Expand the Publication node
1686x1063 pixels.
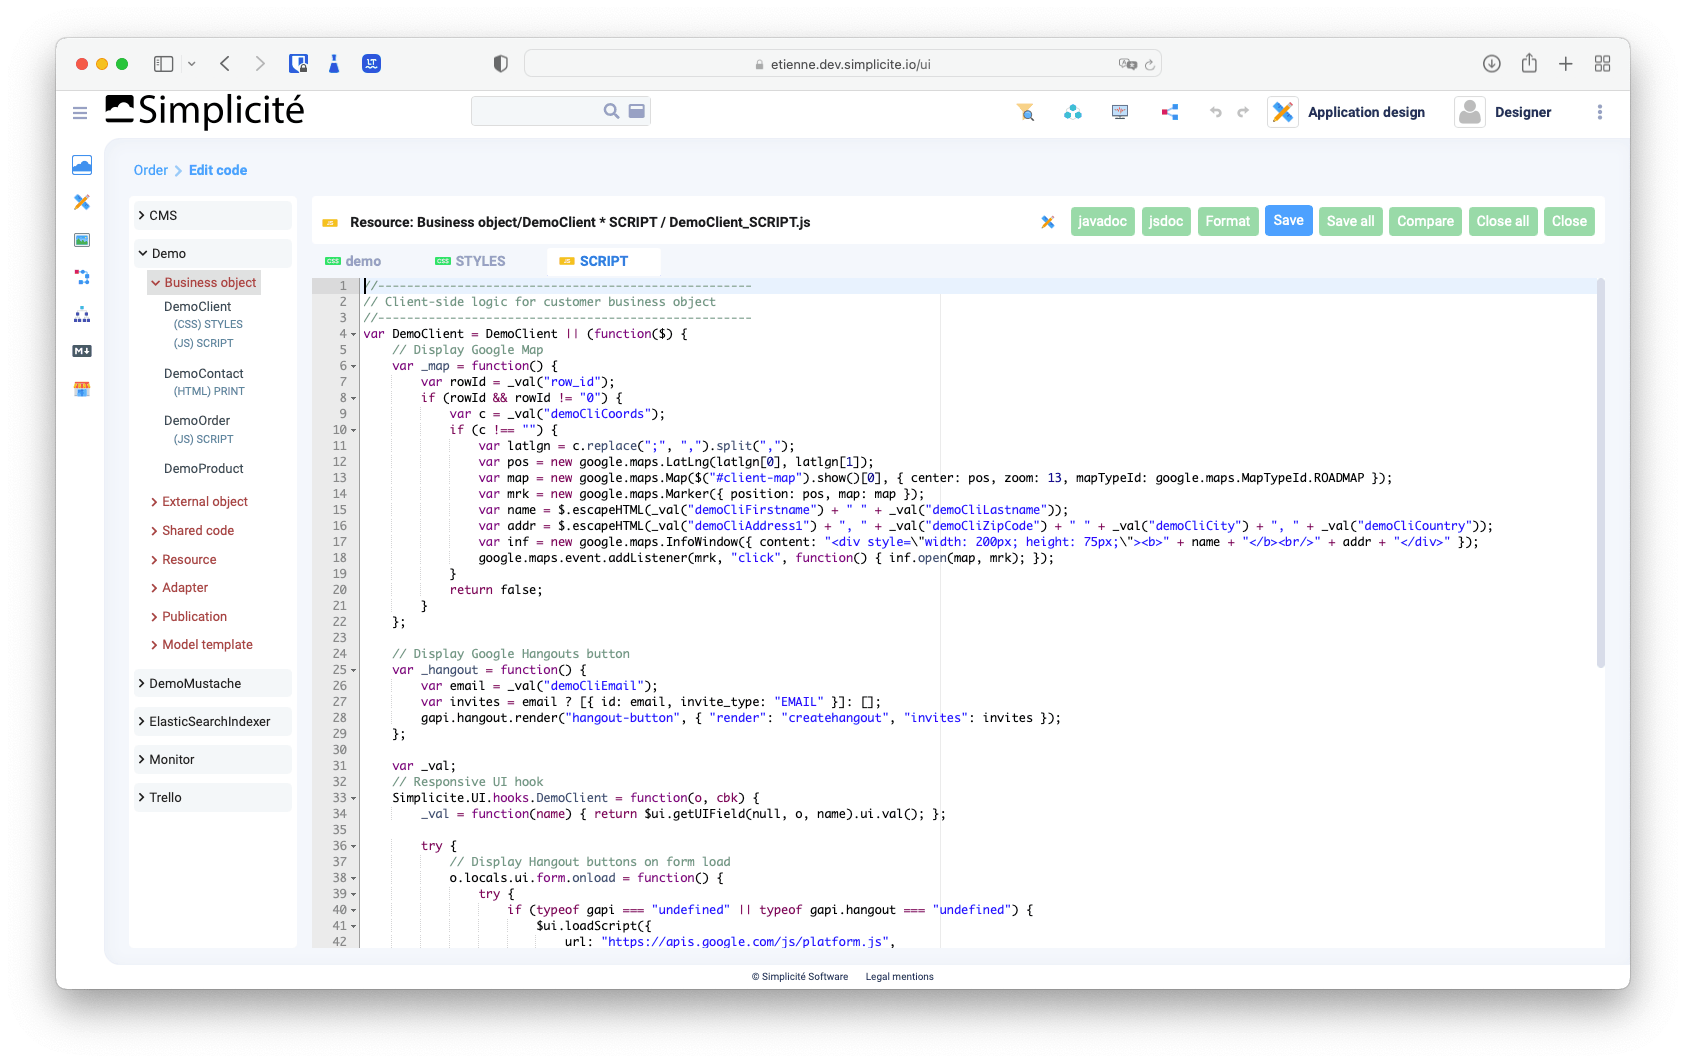click(x=188, y=617)
